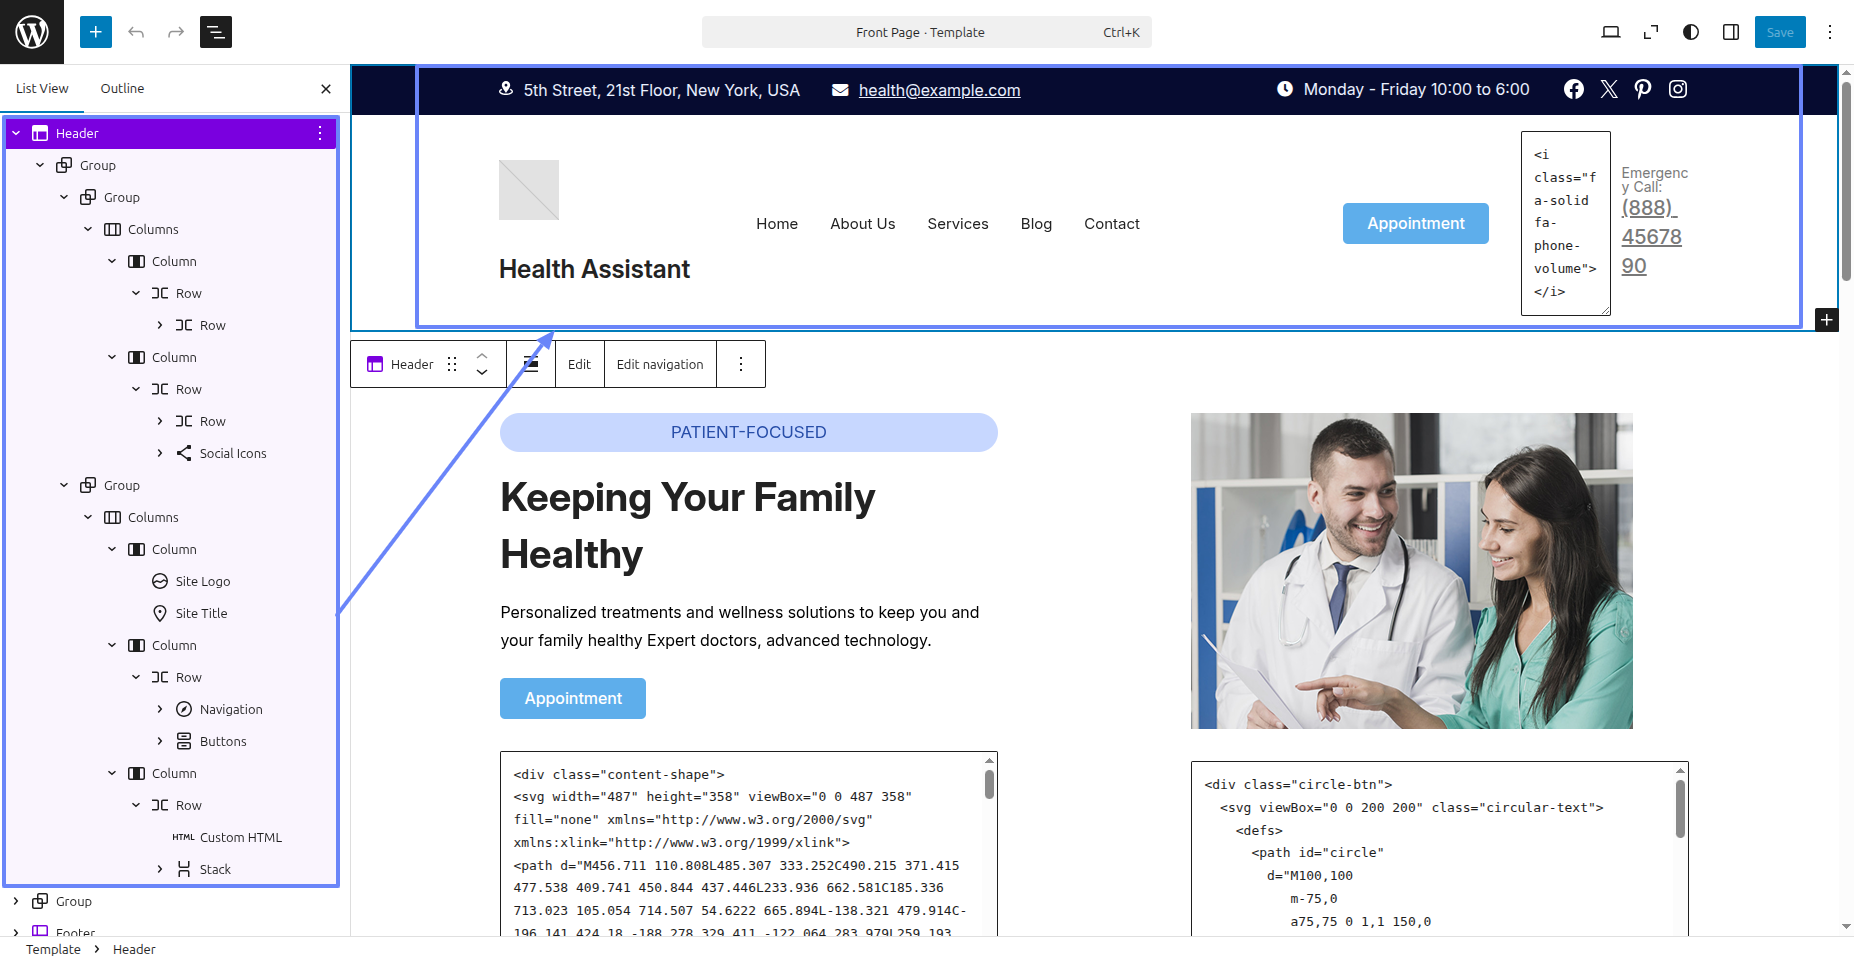Screen dimensions: 1854x961
Task: Open the Styles half-circle icon
Action: [x=1691, y=32]
